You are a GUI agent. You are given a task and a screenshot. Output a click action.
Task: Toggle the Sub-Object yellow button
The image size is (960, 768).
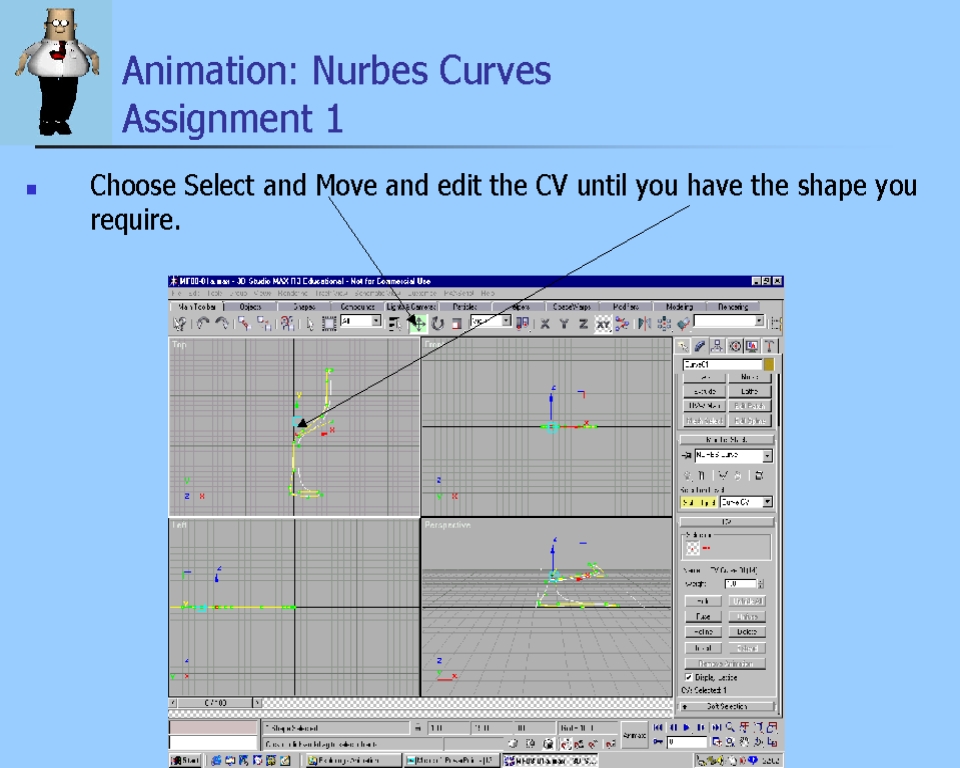coord(698,502)
